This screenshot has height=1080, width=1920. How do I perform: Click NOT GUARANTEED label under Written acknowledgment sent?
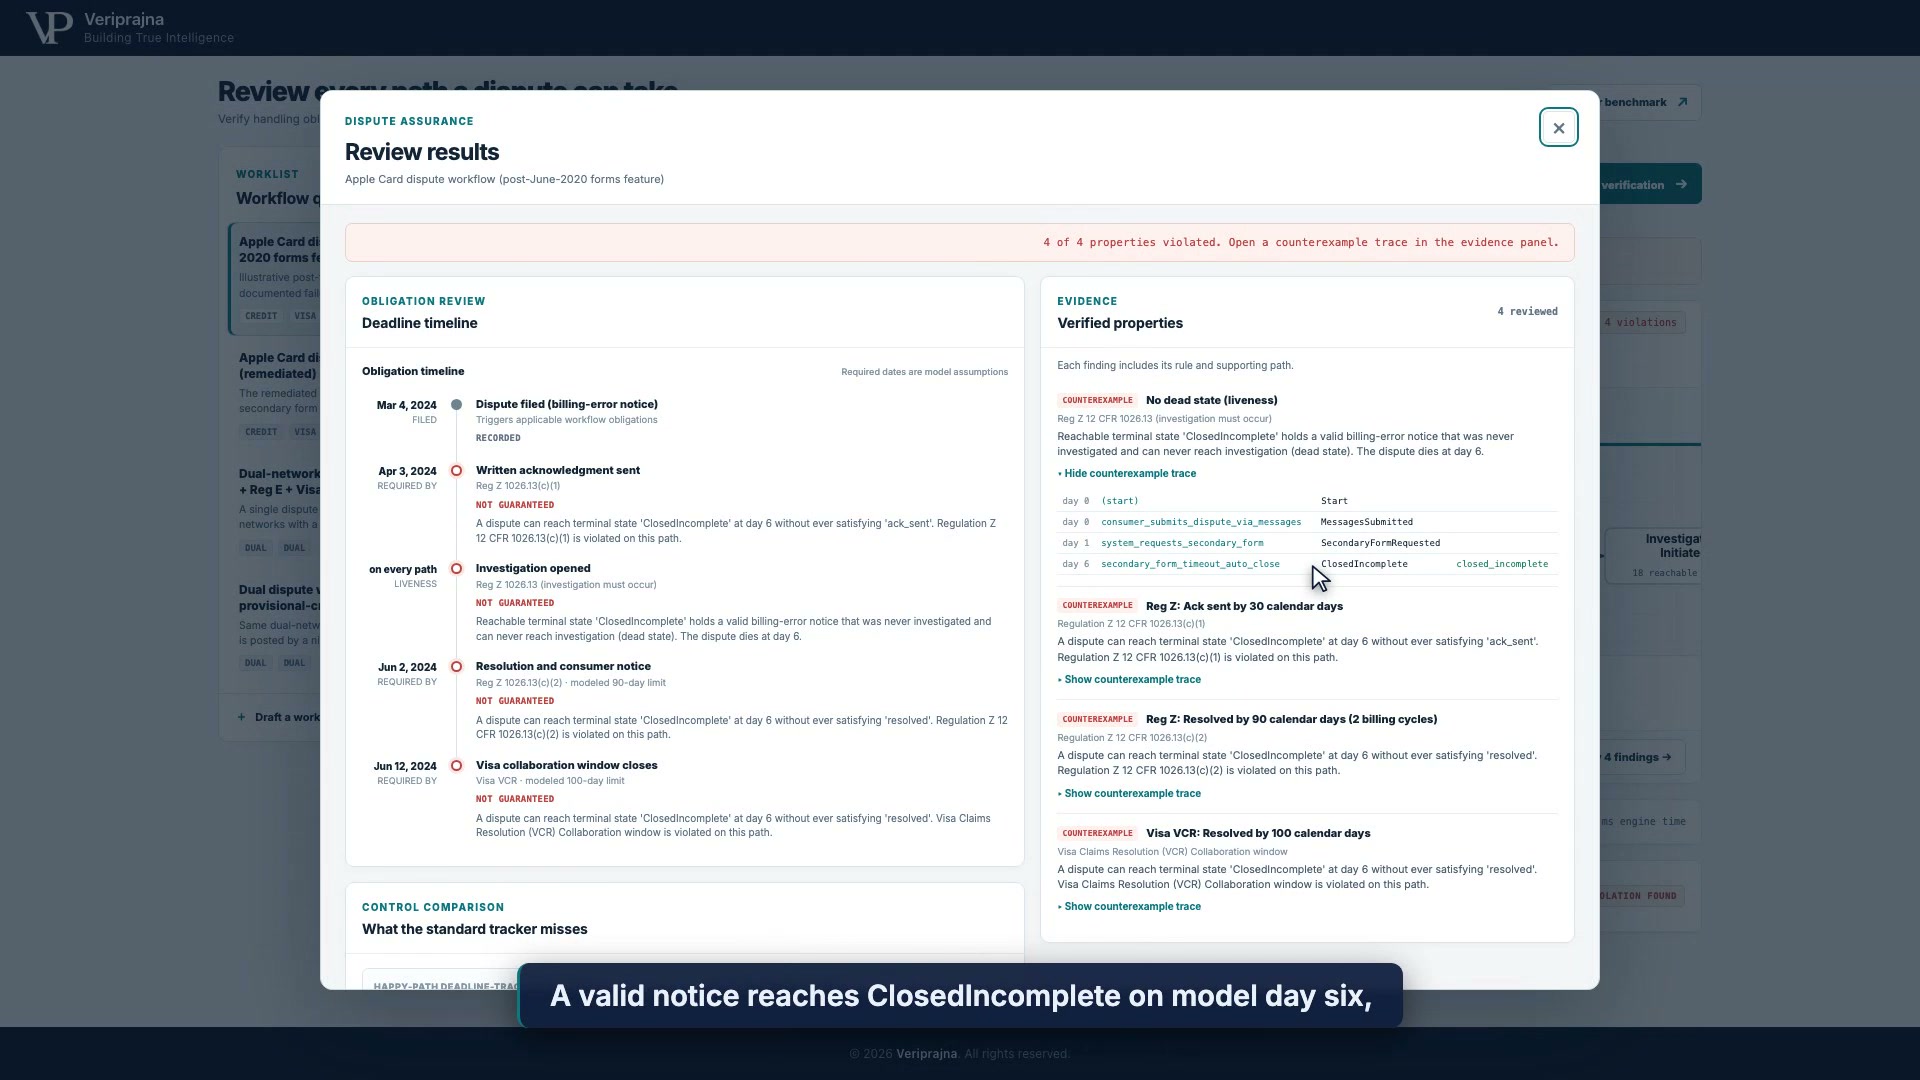coord(514,506)
